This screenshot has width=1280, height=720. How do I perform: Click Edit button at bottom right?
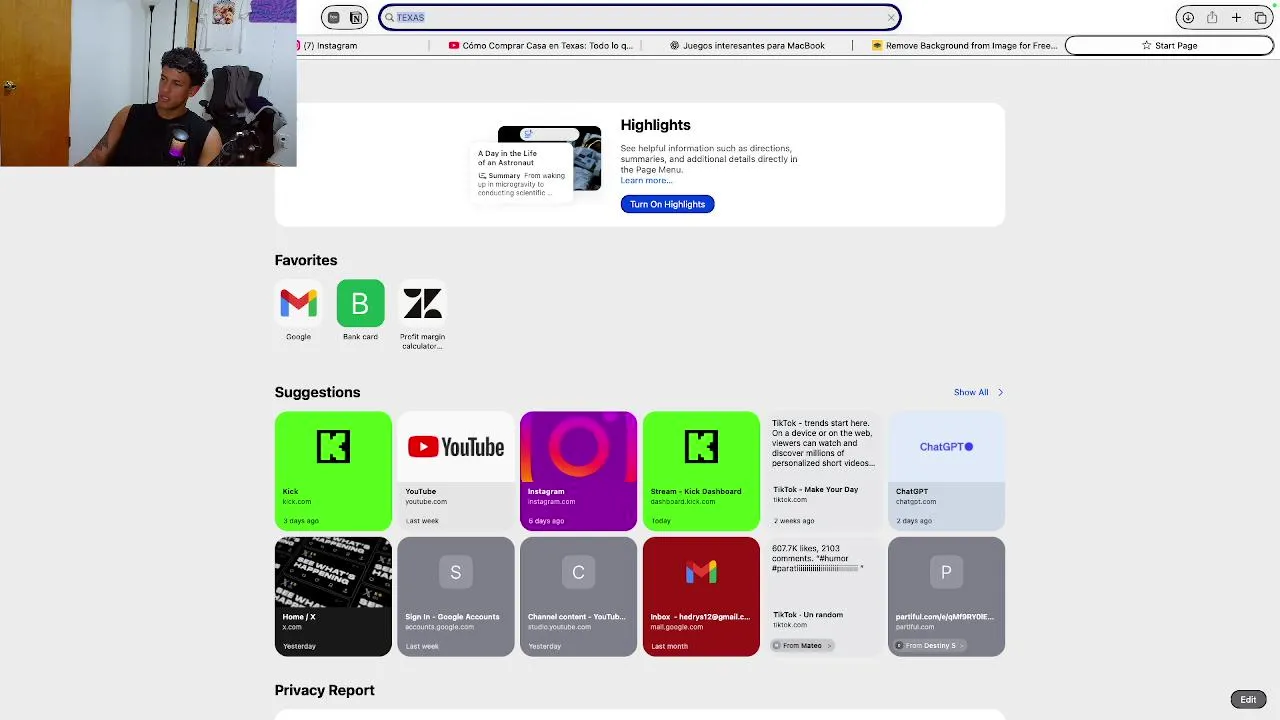click(1248, 700)
